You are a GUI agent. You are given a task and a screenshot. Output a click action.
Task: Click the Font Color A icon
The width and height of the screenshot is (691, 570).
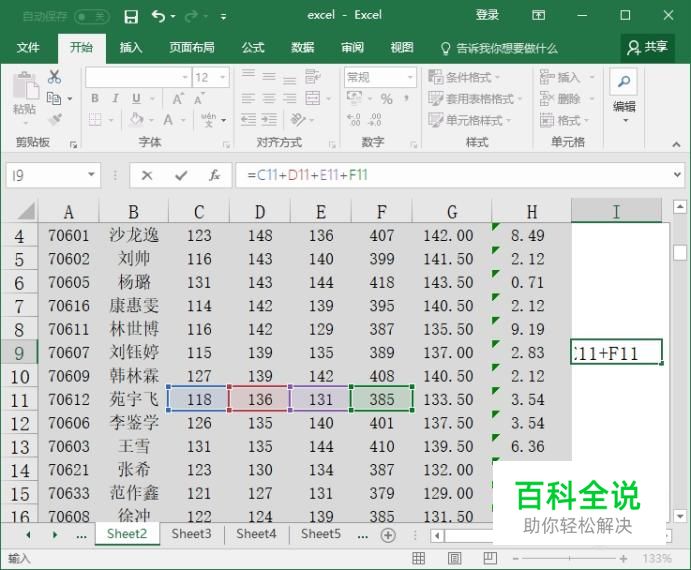click(168, 119)
